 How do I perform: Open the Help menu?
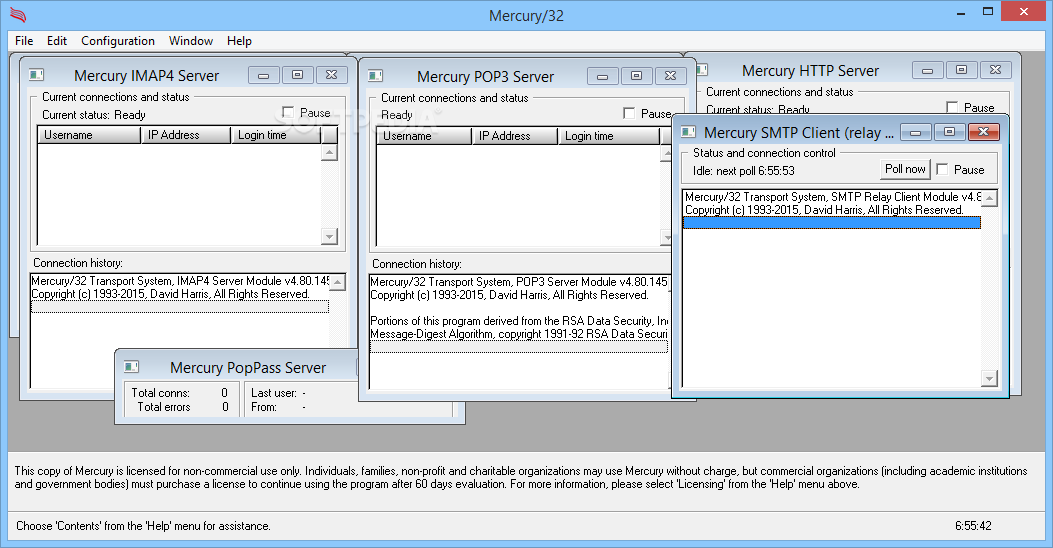(239, 41)
